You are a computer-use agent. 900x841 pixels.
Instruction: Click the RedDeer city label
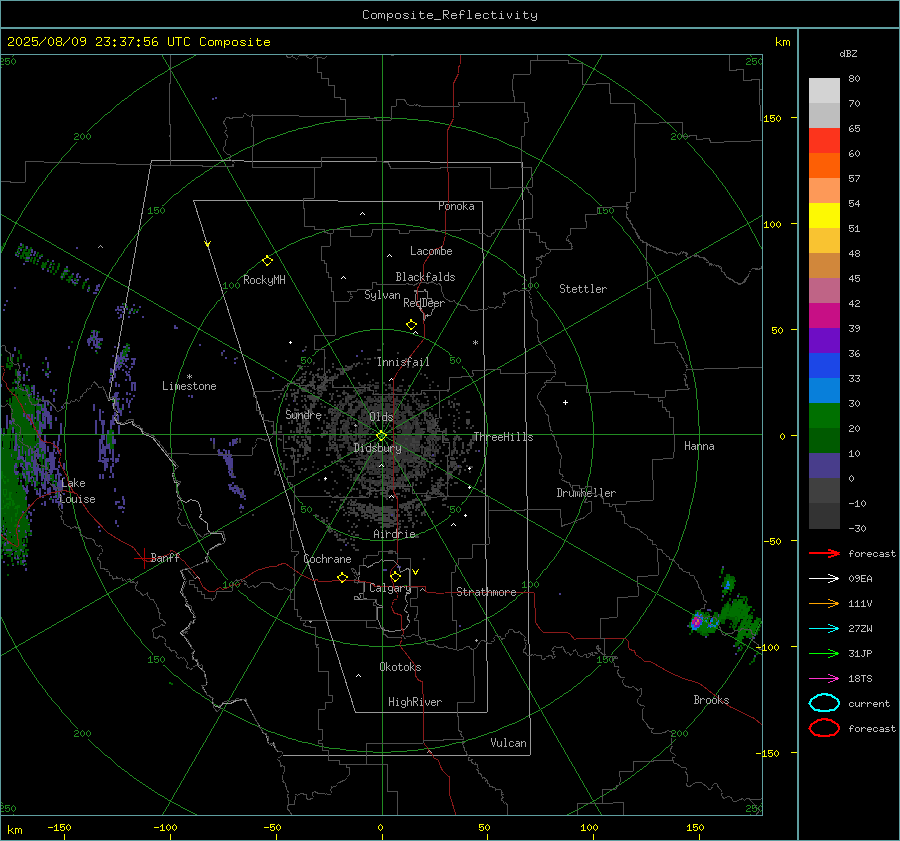(424, 303)
